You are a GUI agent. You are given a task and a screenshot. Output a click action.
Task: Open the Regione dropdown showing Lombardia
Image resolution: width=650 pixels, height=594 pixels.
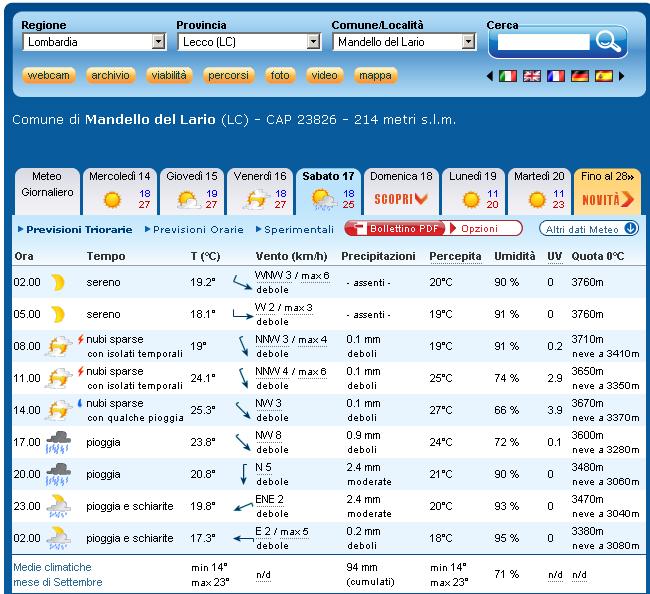tap(95, 42)
